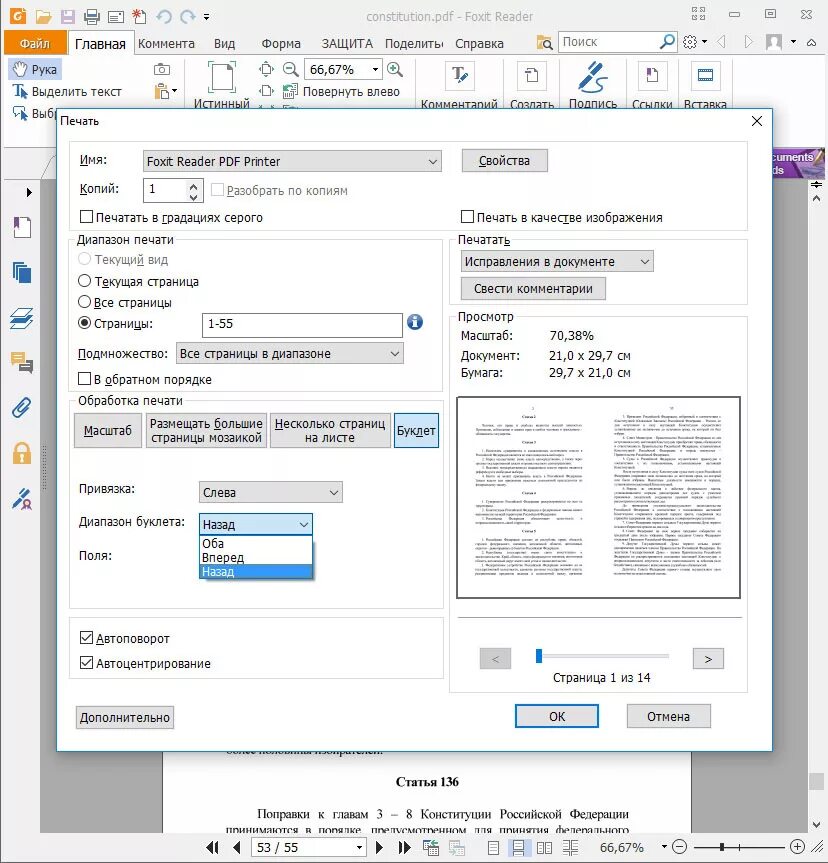Screen dimensions: 828x863
Task: Click the Отмена button
Action: point(668,716)
